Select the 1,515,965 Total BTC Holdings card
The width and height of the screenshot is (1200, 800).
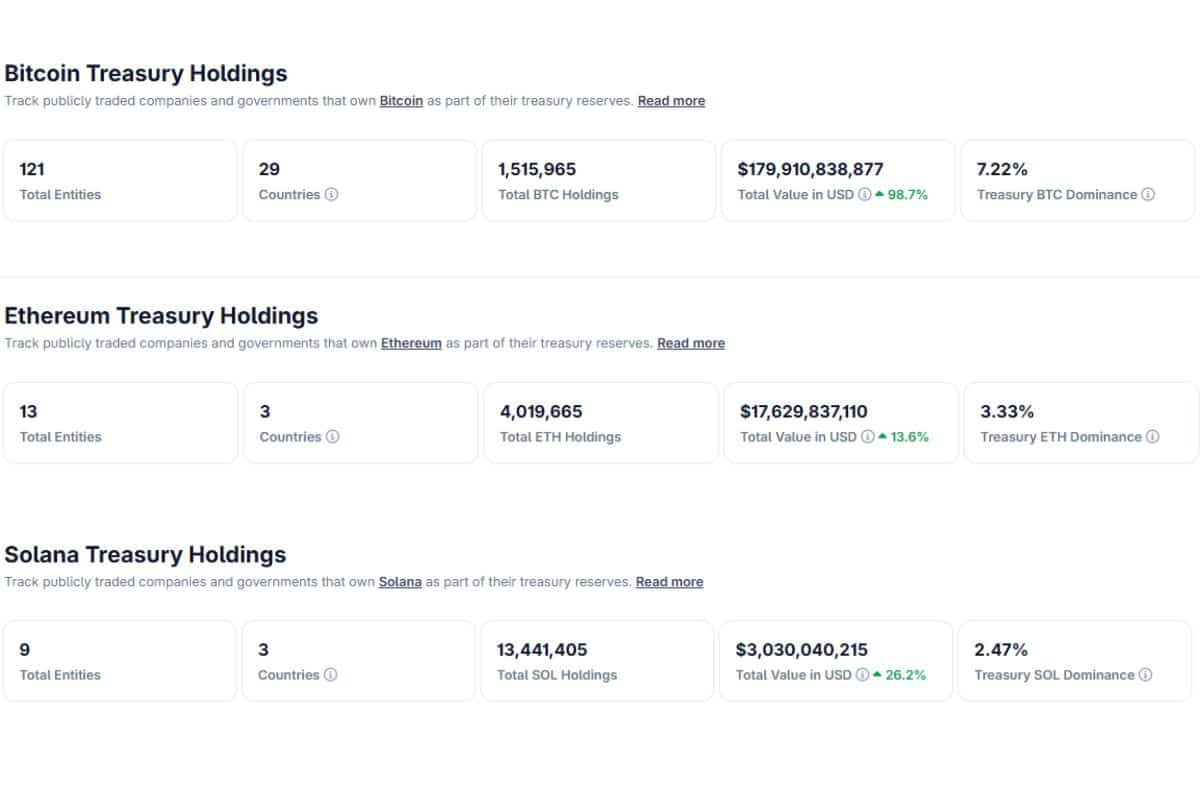click(x=598, y=180)
